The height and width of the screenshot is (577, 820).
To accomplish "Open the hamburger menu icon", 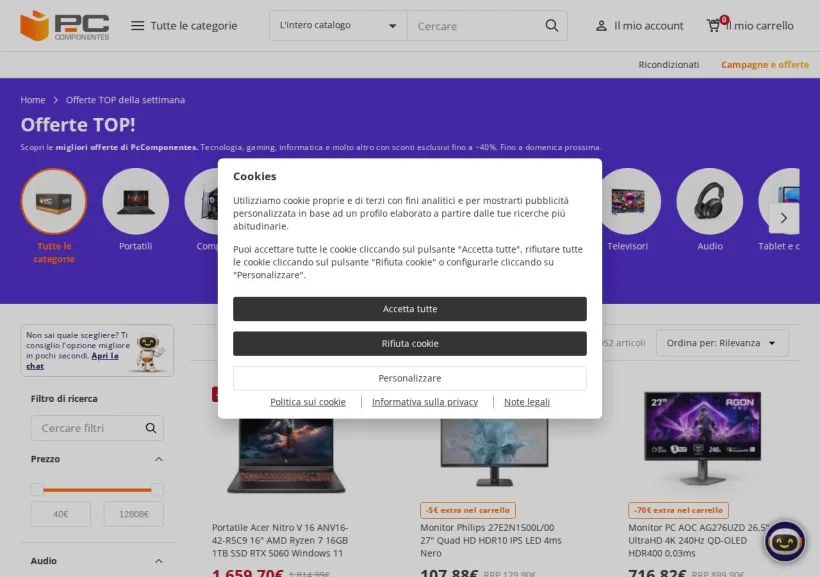I will coord(138,26).
